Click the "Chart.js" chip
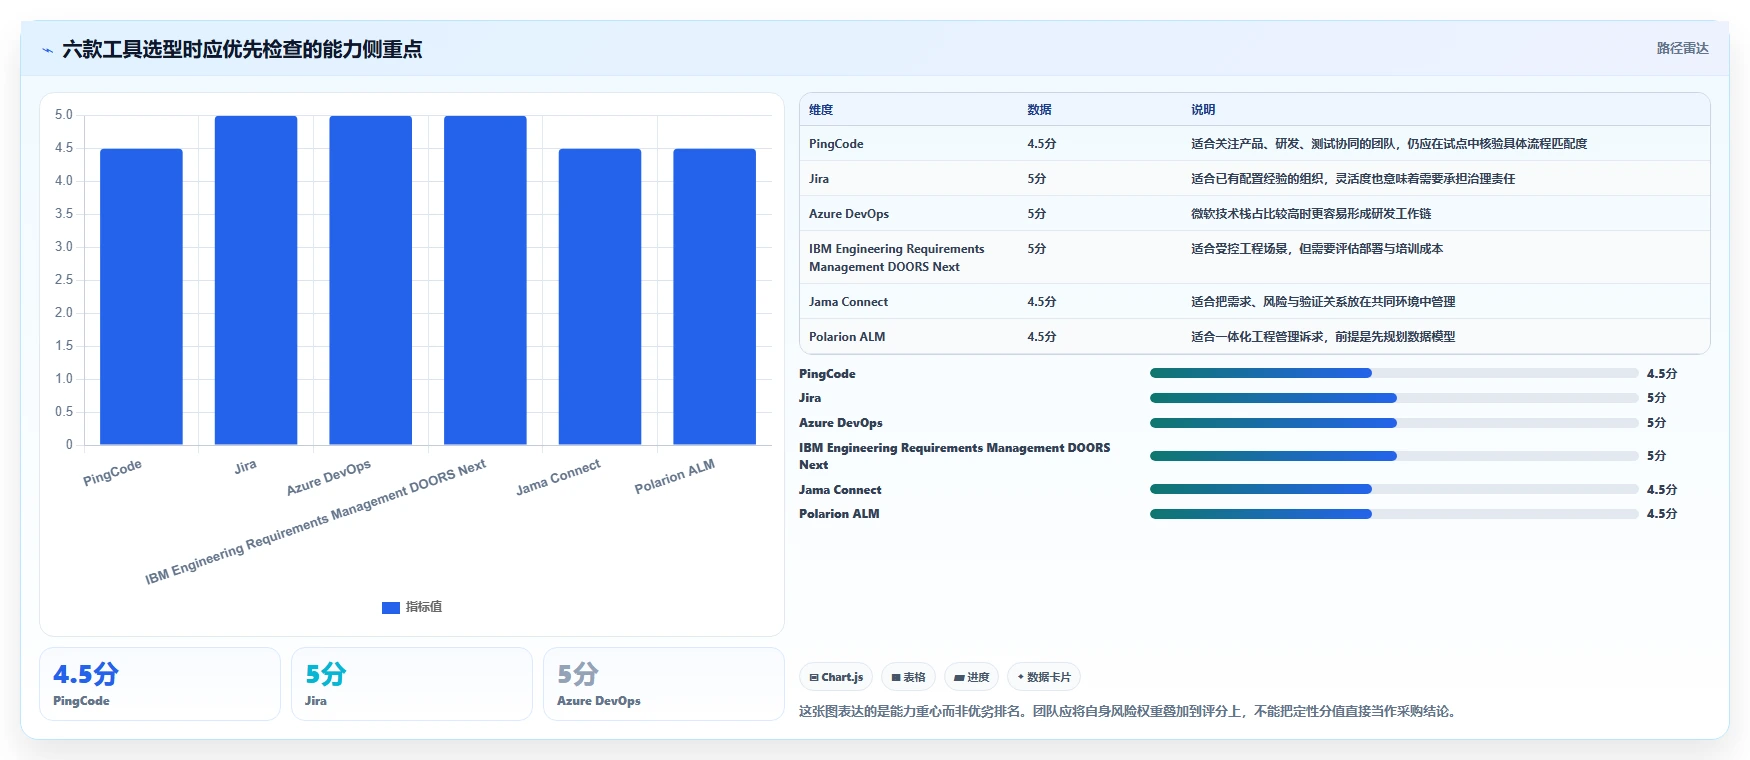This screenshot has width=1750, height=760. point(836,677)
